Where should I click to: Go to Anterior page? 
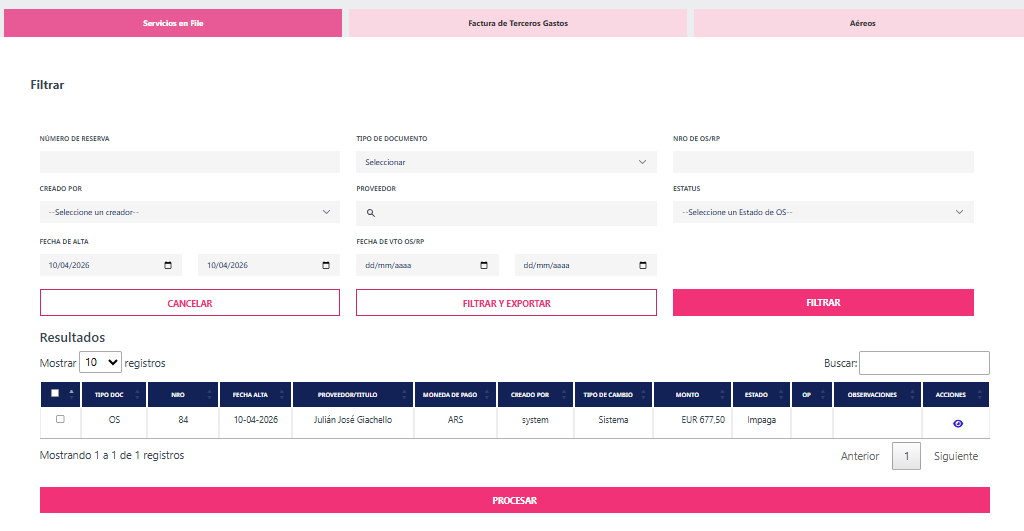coord(859,456)
